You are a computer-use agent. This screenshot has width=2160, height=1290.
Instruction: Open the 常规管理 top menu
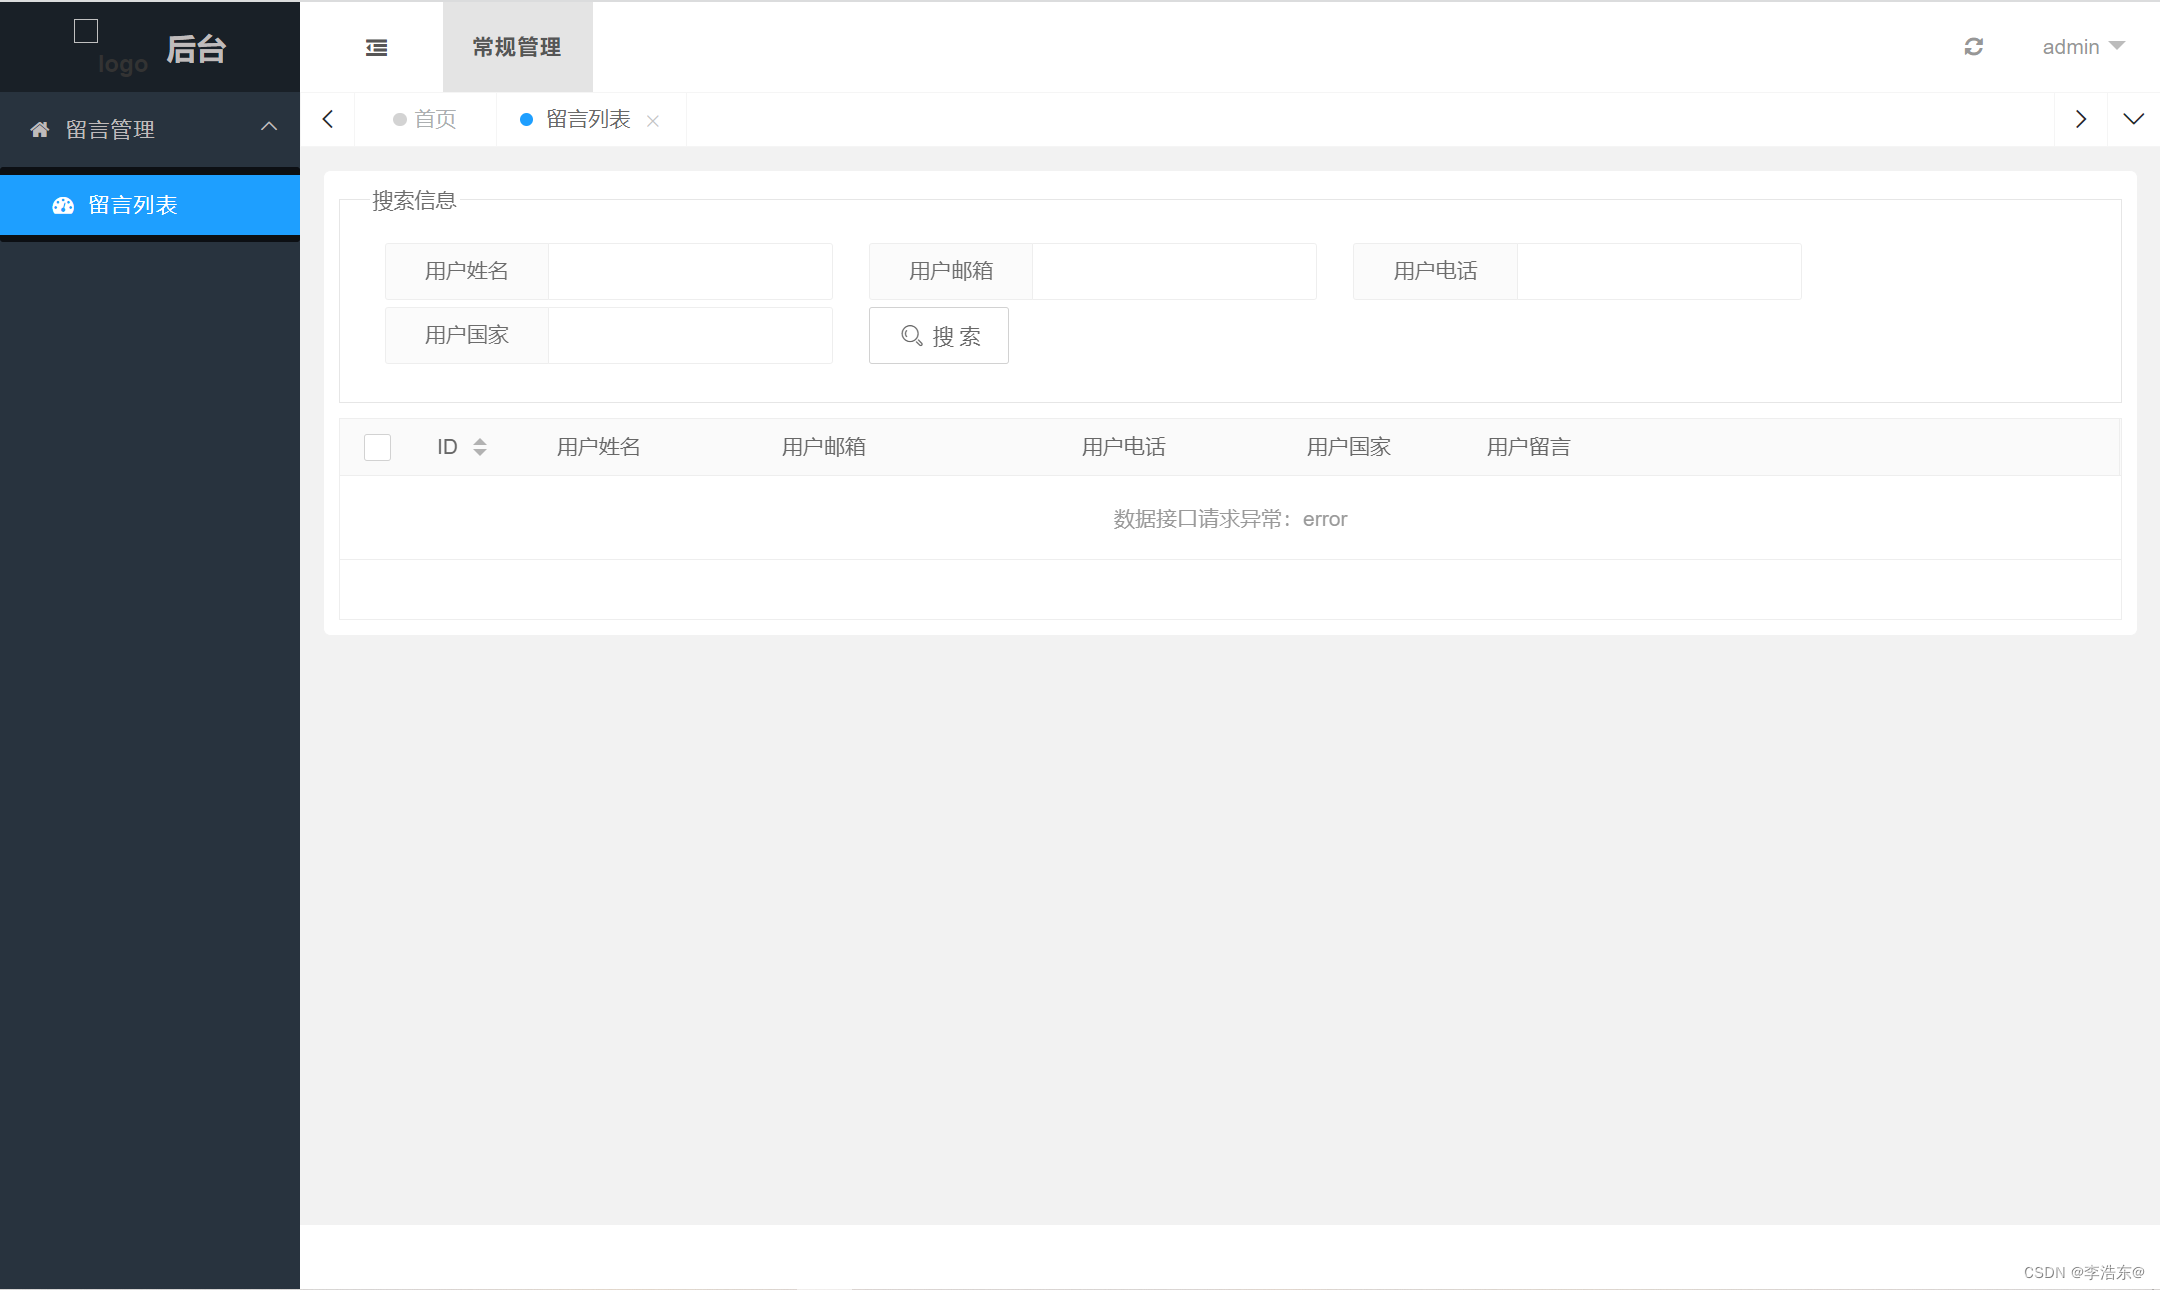[x=517, y=47]
